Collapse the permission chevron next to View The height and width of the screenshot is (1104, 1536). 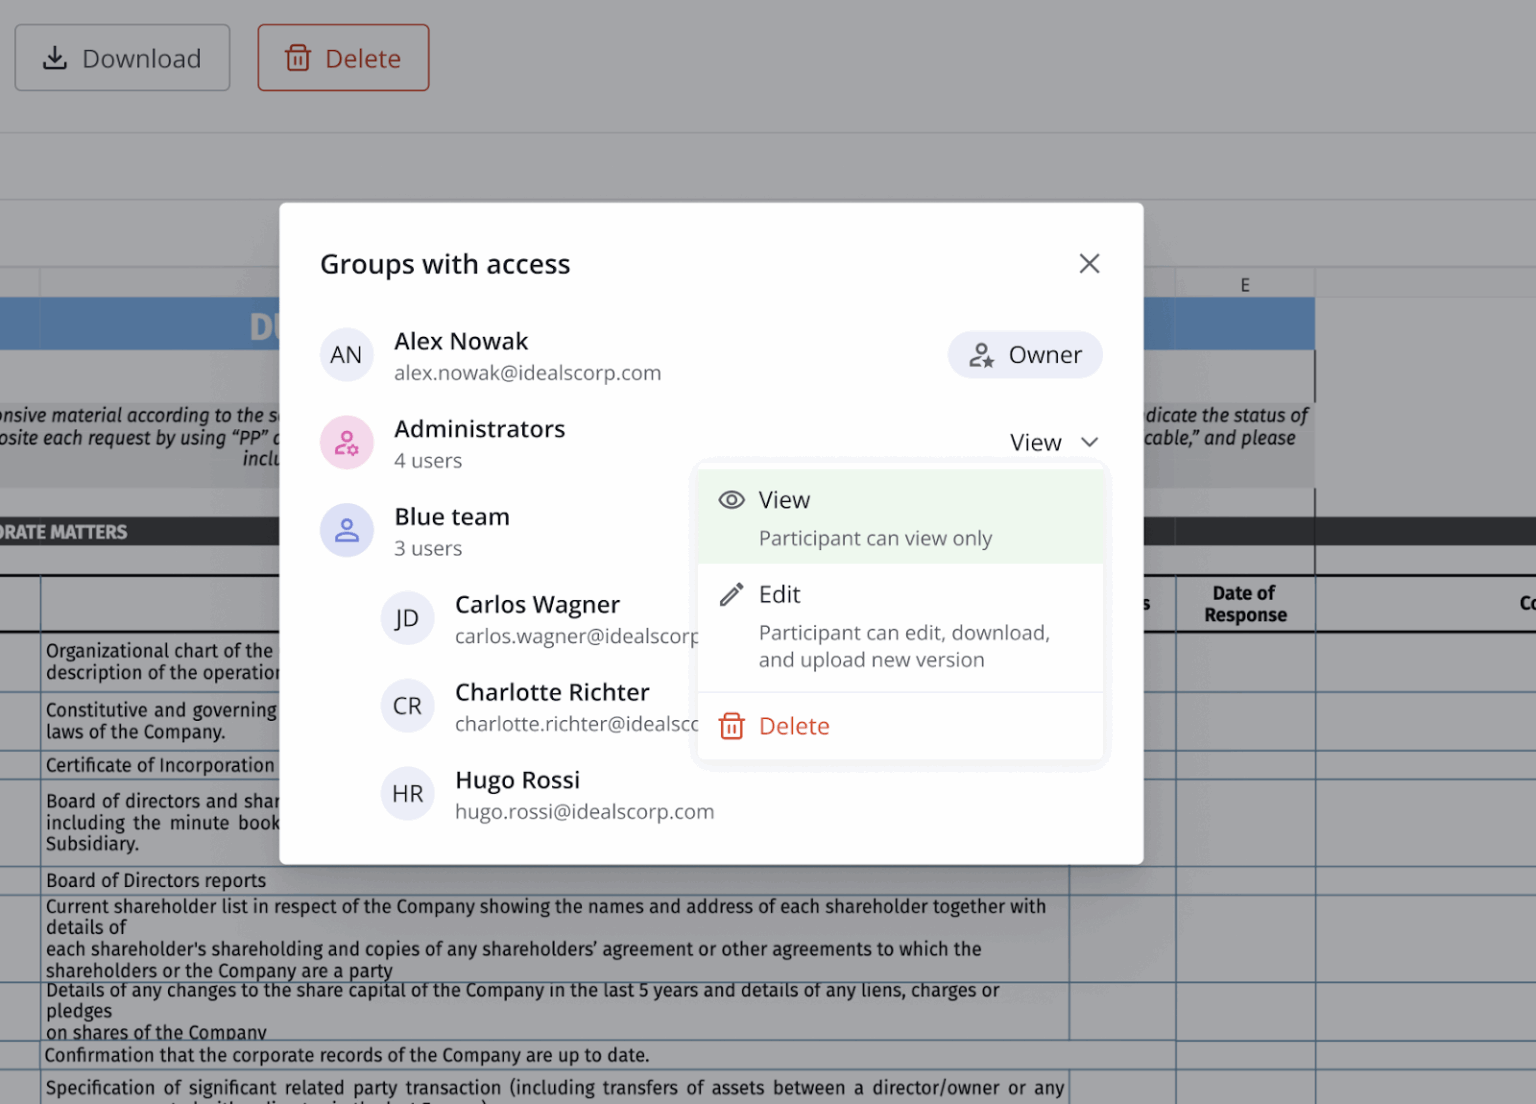(x=1090, y=442)
